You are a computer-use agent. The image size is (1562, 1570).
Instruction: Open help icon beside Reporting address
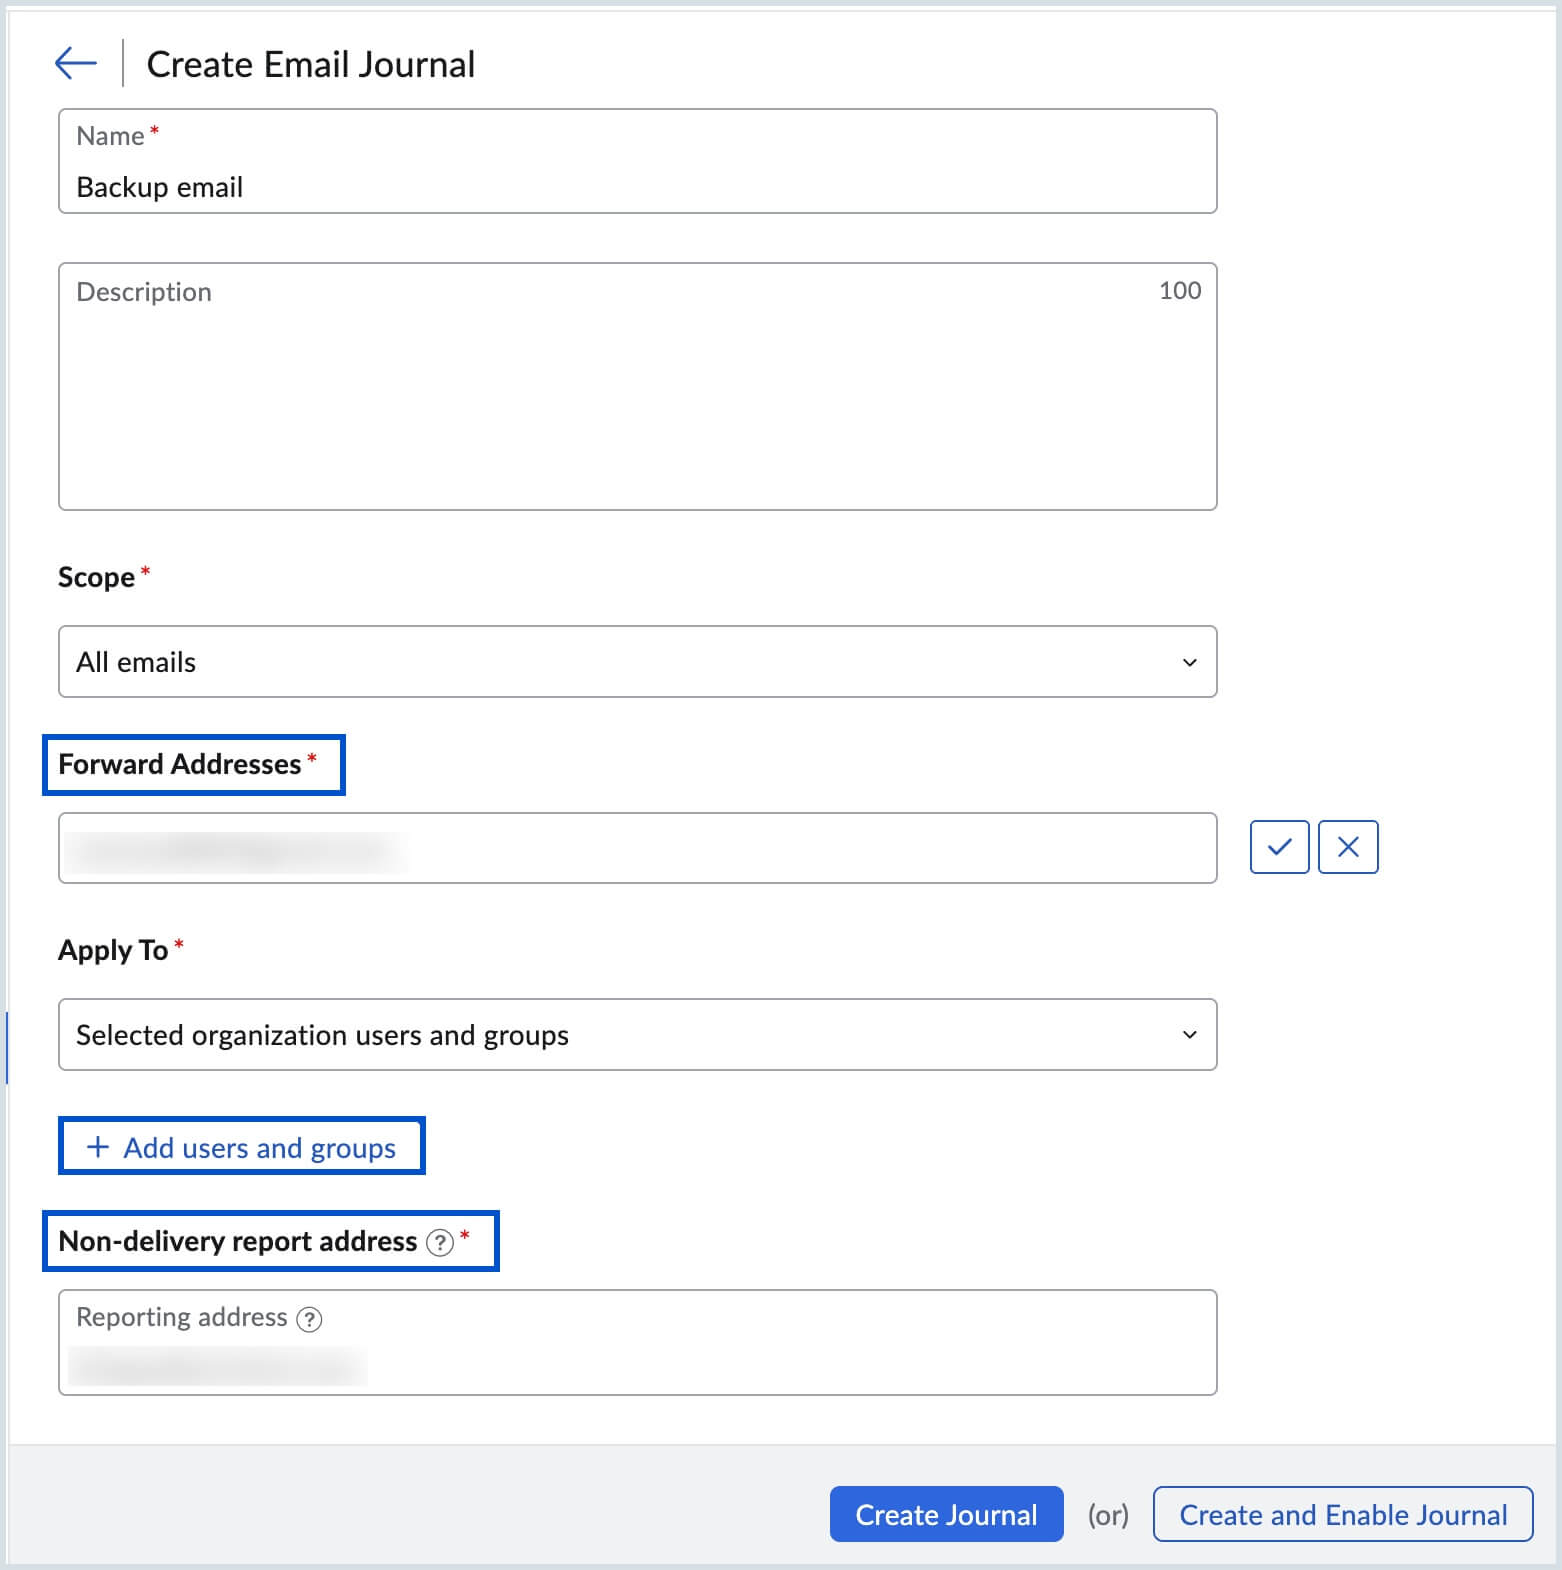coord(310,1319)
